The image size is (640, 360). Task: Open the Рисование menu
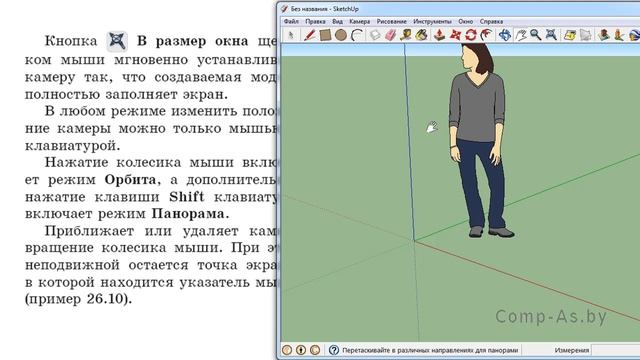391,21
